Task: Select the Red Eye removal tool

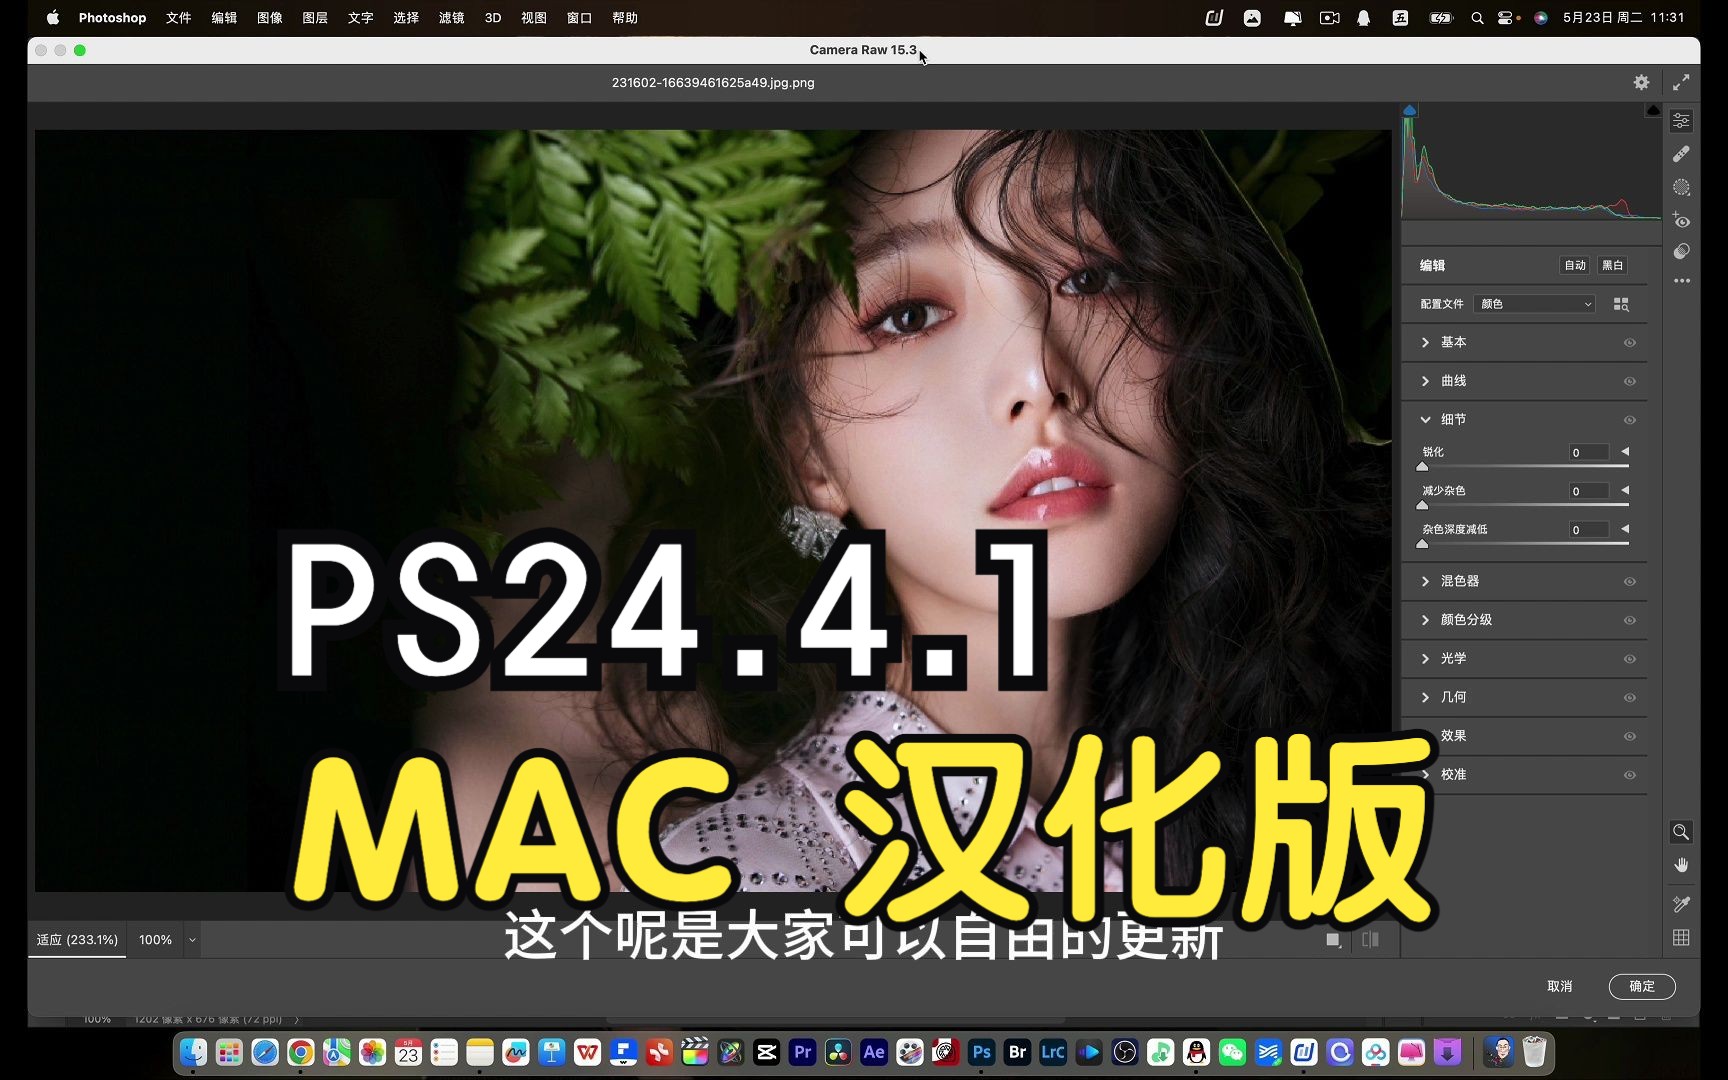Action: click(x=1682, y=220)
